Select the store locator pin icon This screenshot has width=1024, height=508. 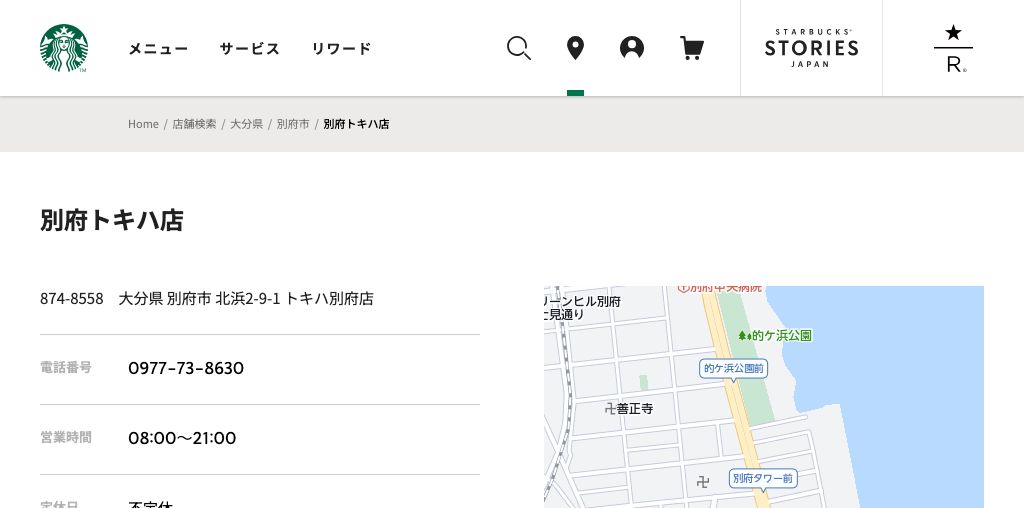pyautogui.click(x=575, y=48)
